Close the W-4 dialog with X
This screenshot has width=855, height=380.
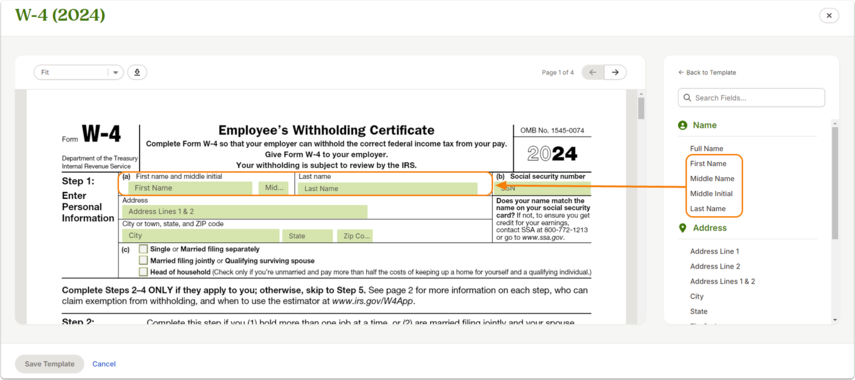pos(829,16)
